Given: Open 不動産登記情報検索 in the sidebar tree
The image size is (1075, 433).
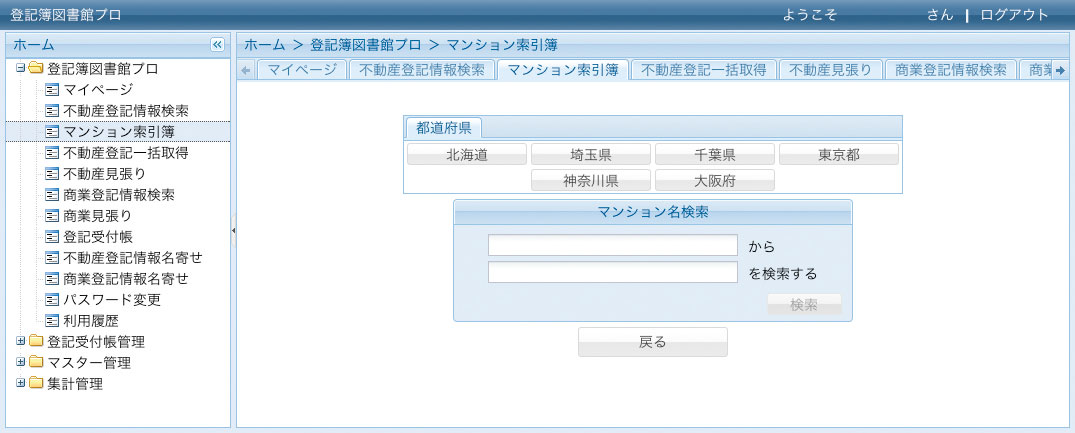Looking at the screenshot, I should point(126,110).
